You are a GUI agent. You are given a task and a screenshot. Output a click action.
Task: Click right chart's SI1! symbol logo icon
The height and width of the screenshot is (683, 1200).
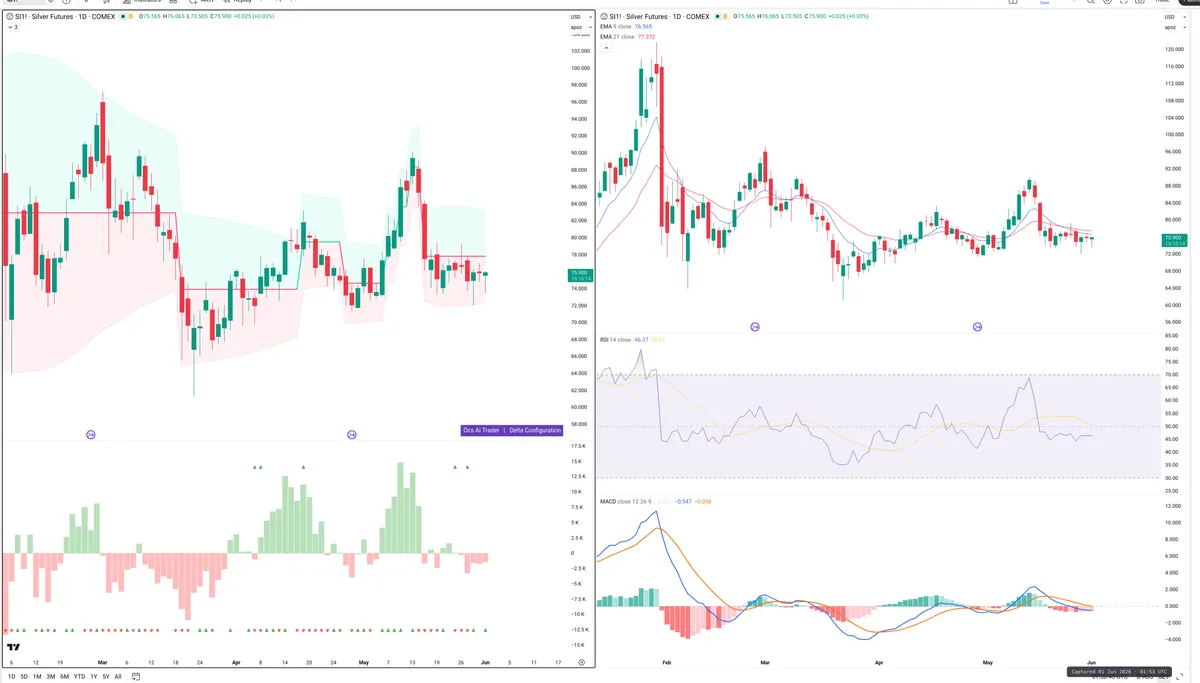tap(605, 17)
